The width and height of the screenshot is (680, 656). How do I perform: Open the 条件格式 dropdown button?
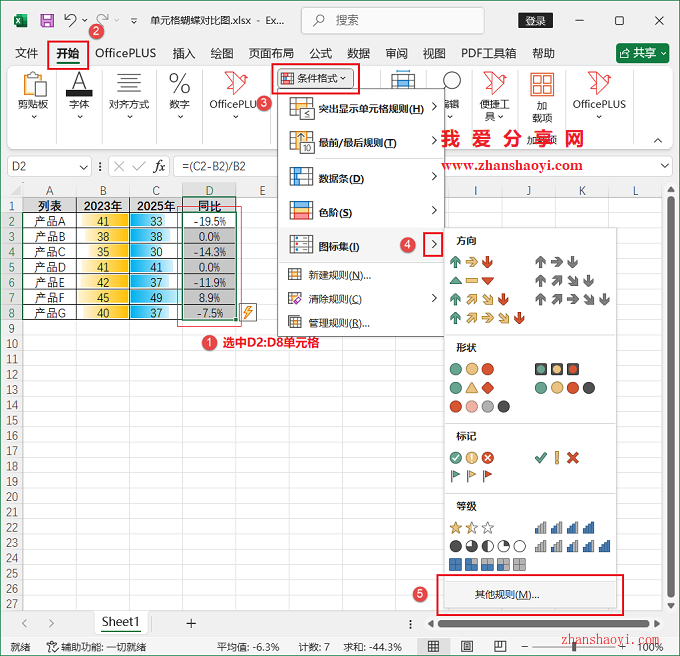pos(315,78)
